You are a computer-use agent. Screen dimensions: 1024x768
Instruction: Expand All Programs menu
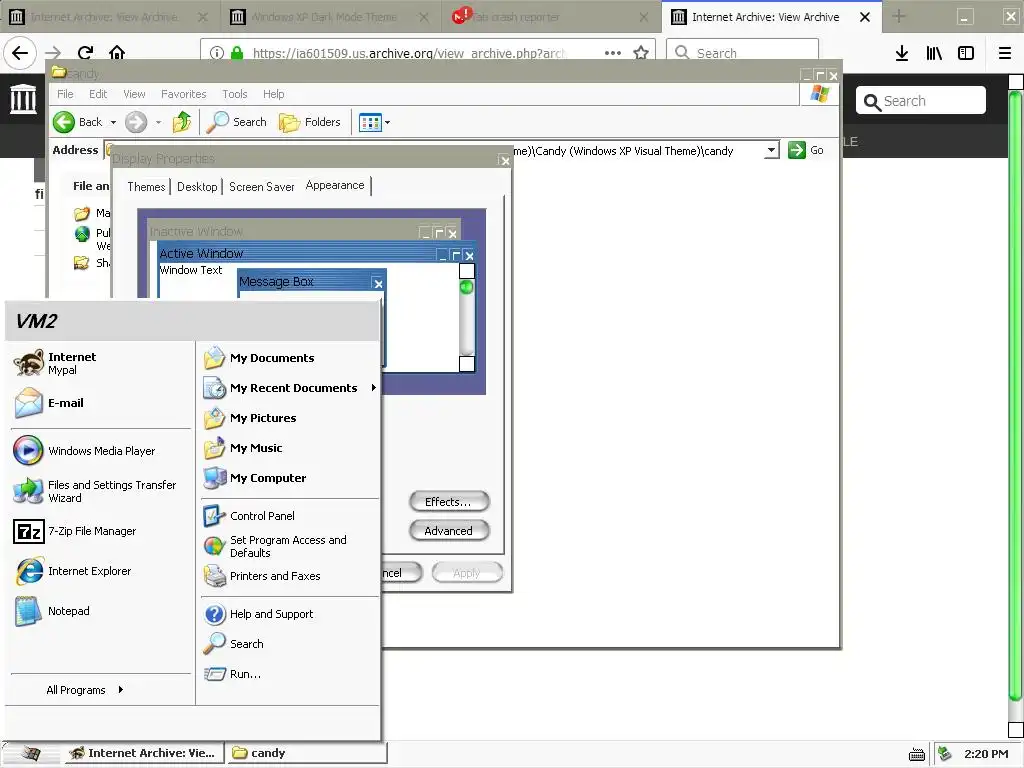(x=85, y=690)
